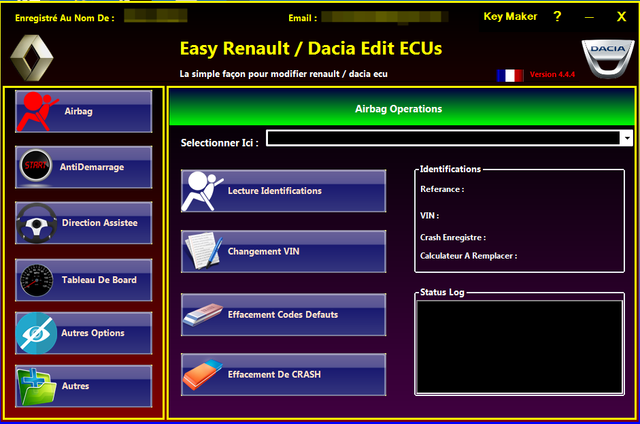Screen dimensions: 640x424
Task: Click the green Airbag Operations header
Action: [400, 108]
